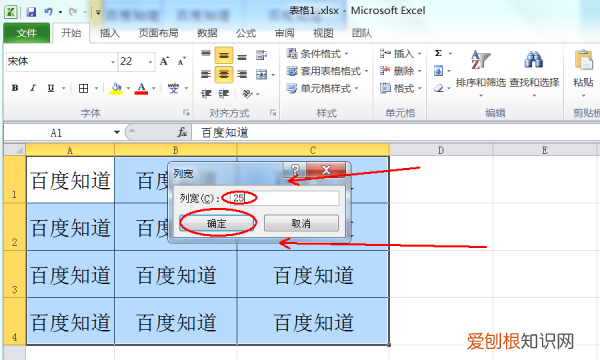Click the select-all corner of the sheet
The image size is (600, 360).
click(x=15, y=150)
